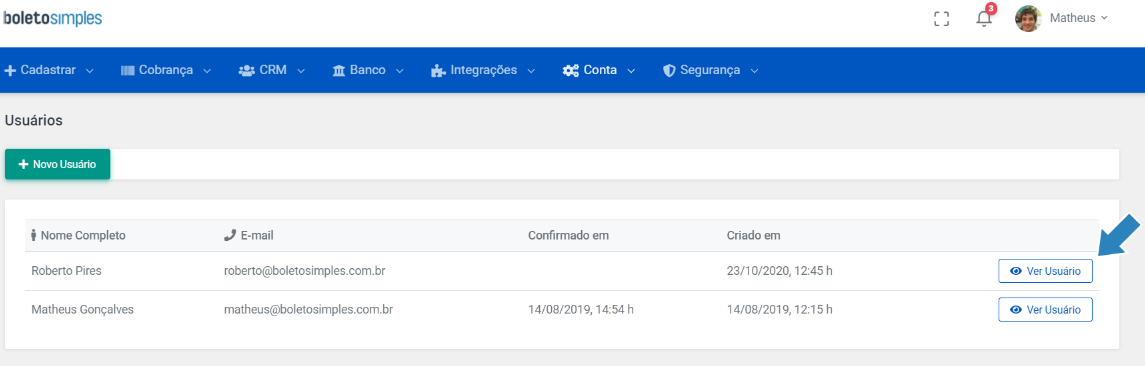The width and height of the screenshot is (1145, 366).
Task: Open the CRM menu
Action: 272,71
